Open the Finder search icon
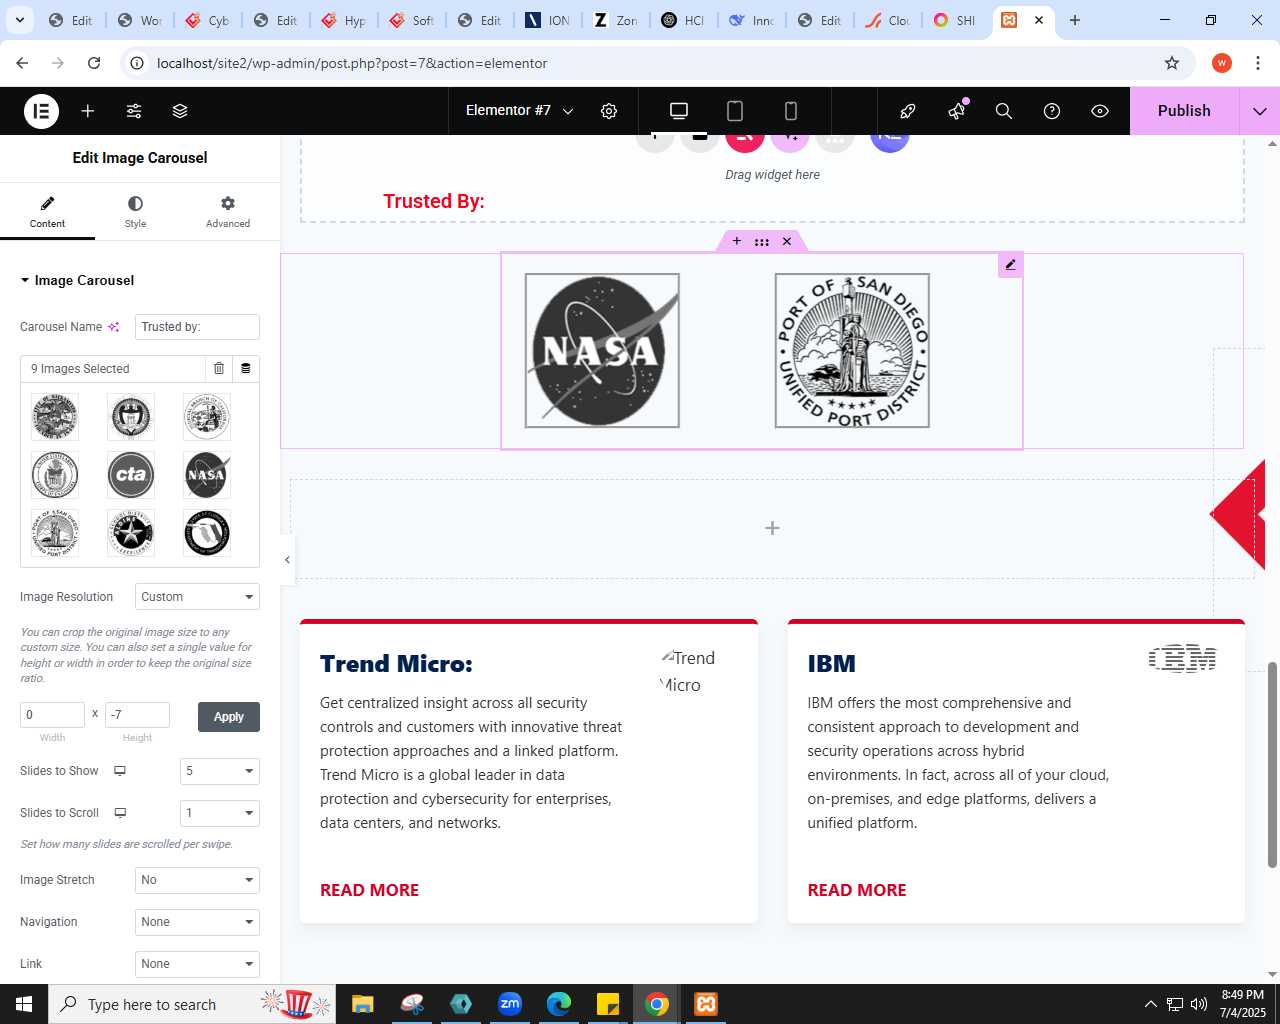The height and width of the screenshot is (1024, 1280). 1004,111
